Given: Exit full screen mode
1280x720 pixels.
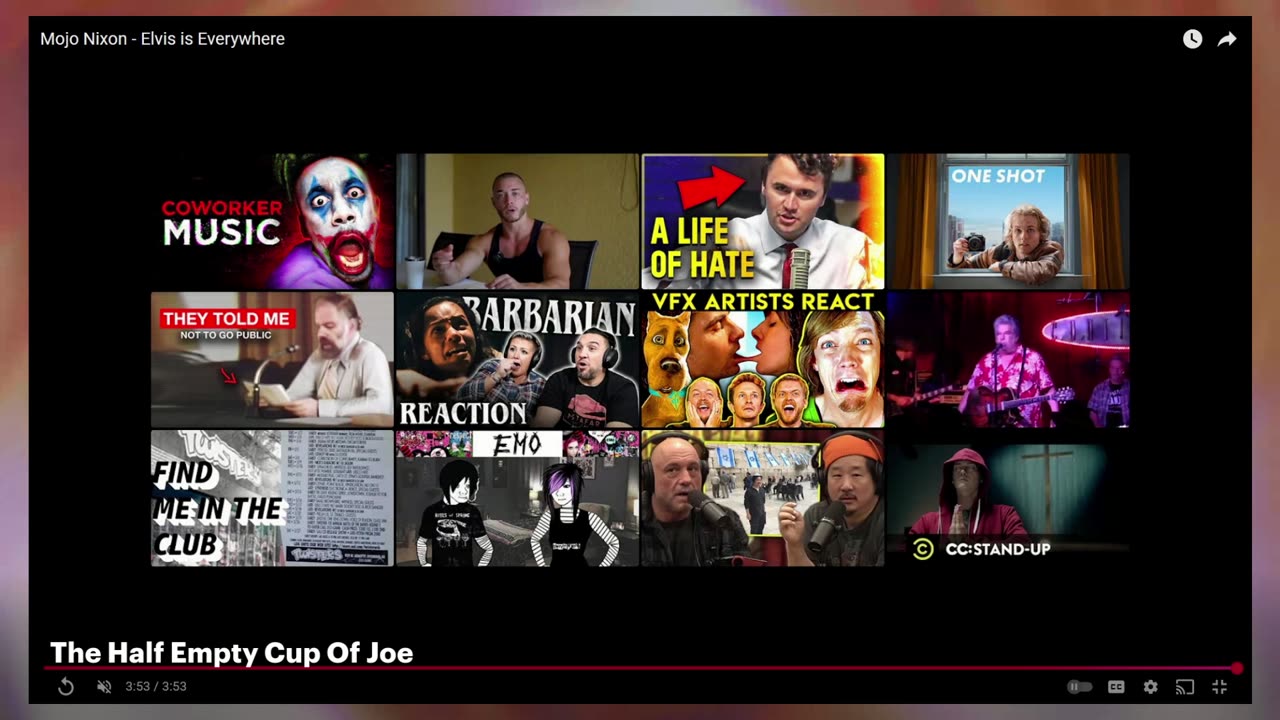Looking at the screenshot, I should click(1219, 687).
